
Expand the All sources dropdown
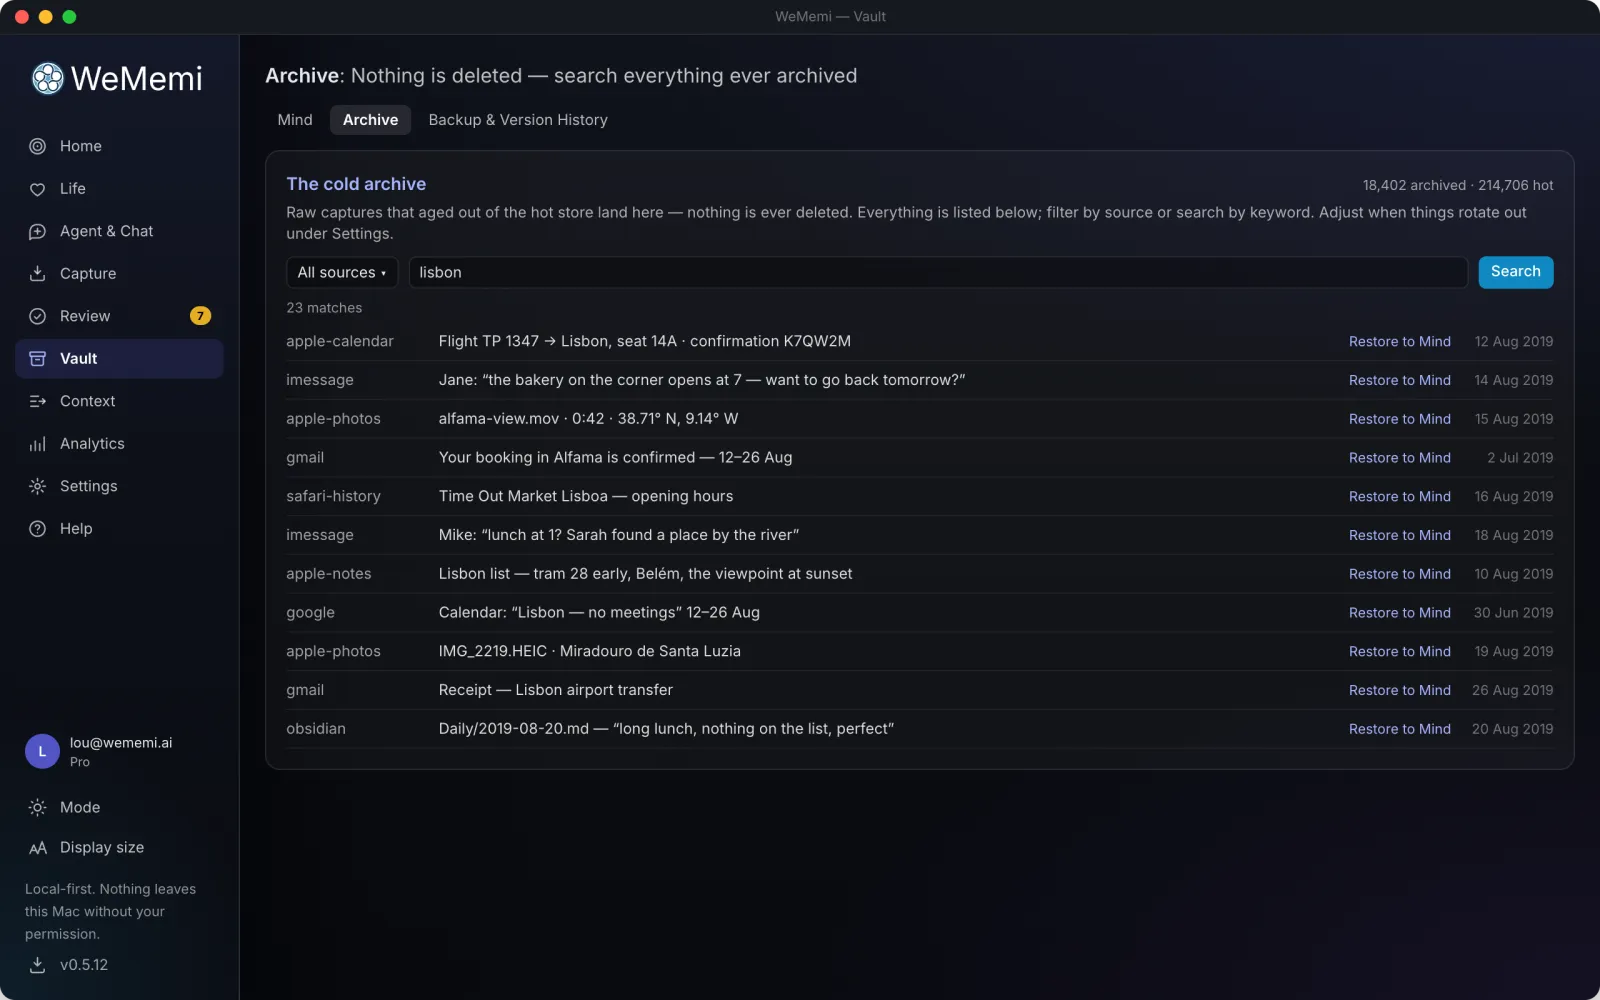(342, 272)
